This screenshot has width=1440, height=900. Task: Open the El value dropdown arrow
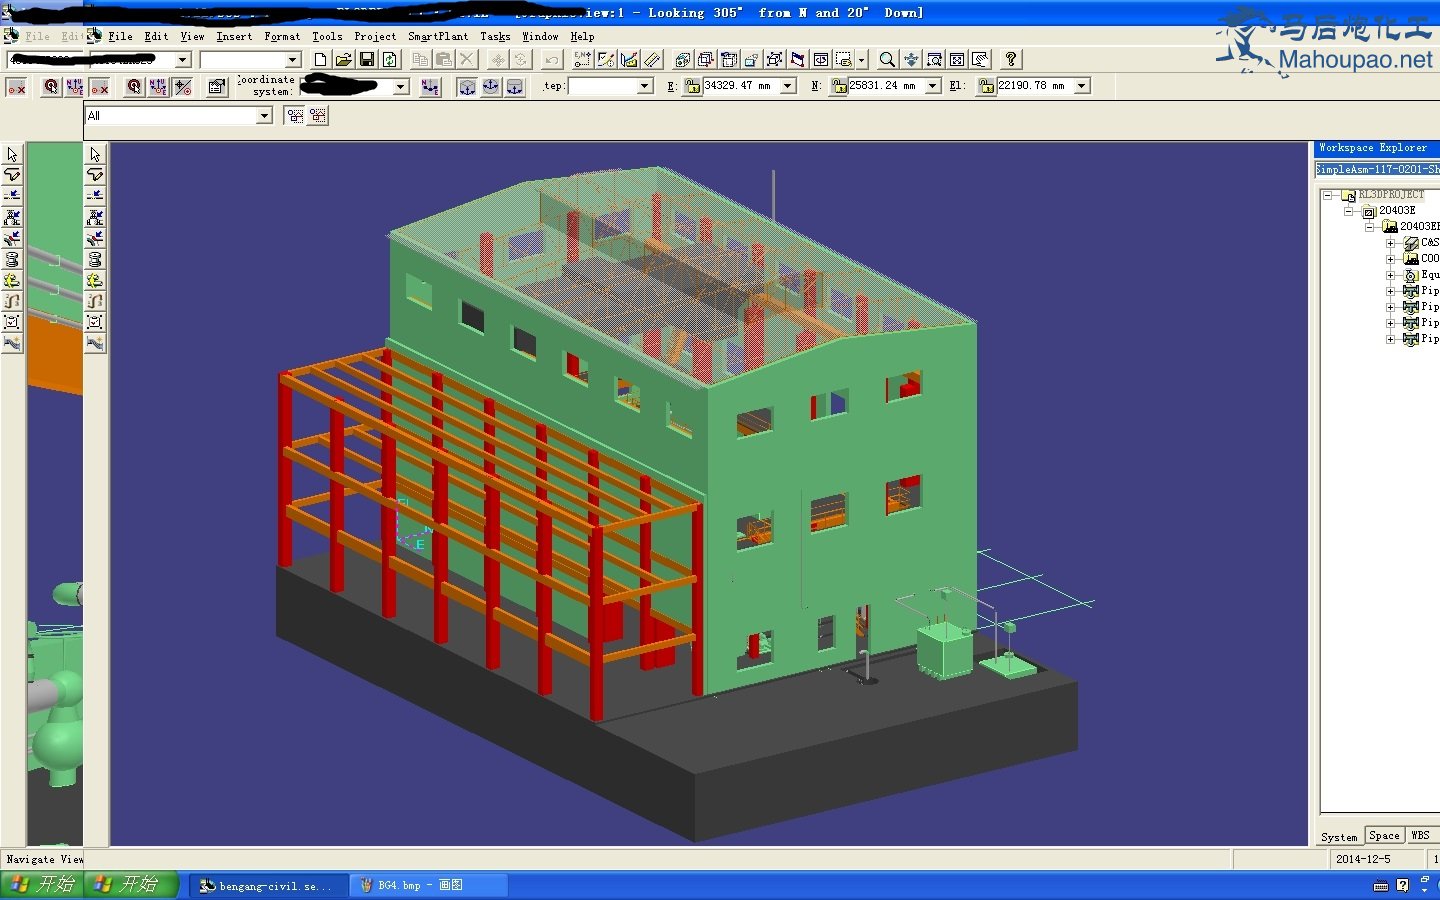(x=1082, y=86)
